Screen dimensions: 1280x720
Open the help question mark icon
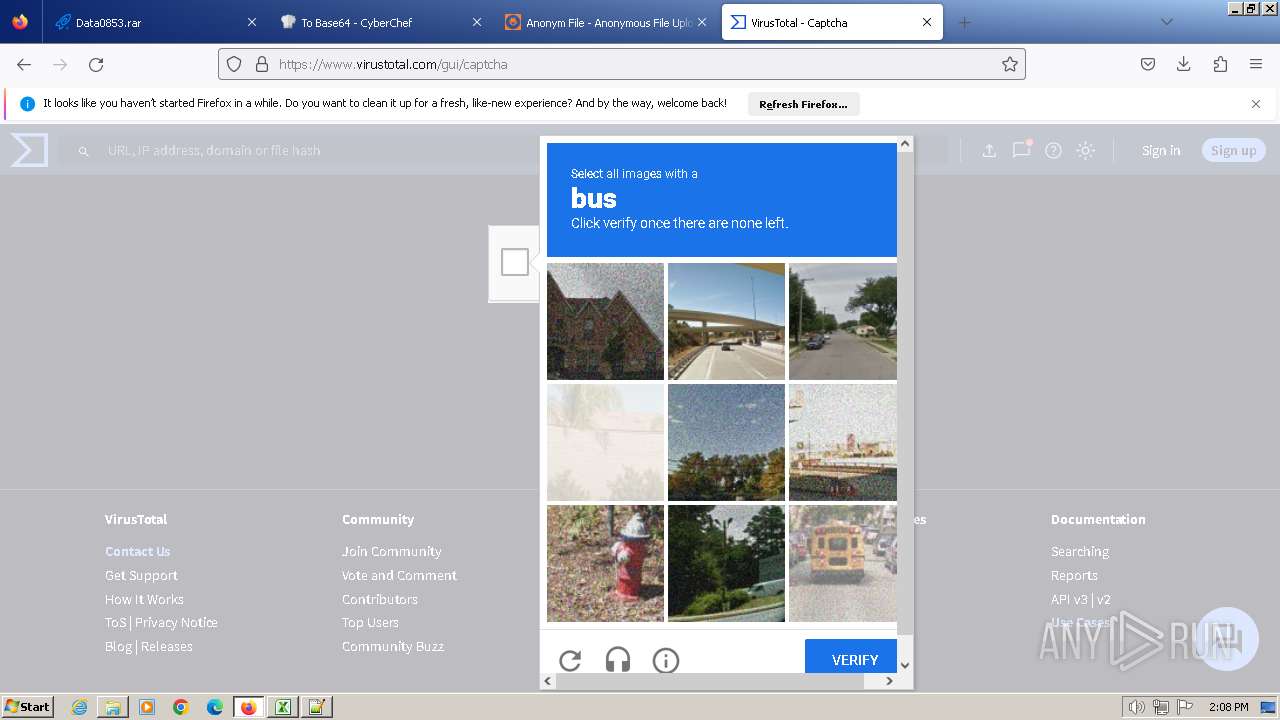coord(1053,150)
